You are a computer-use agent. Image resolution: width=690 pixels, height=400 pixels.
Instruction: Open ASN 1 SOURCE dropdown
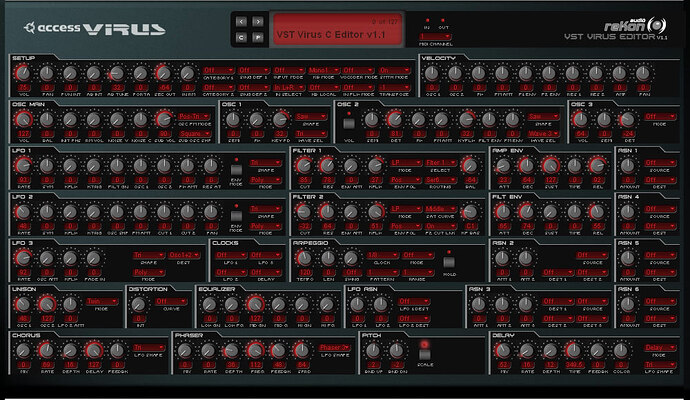(x=660, y=163)
